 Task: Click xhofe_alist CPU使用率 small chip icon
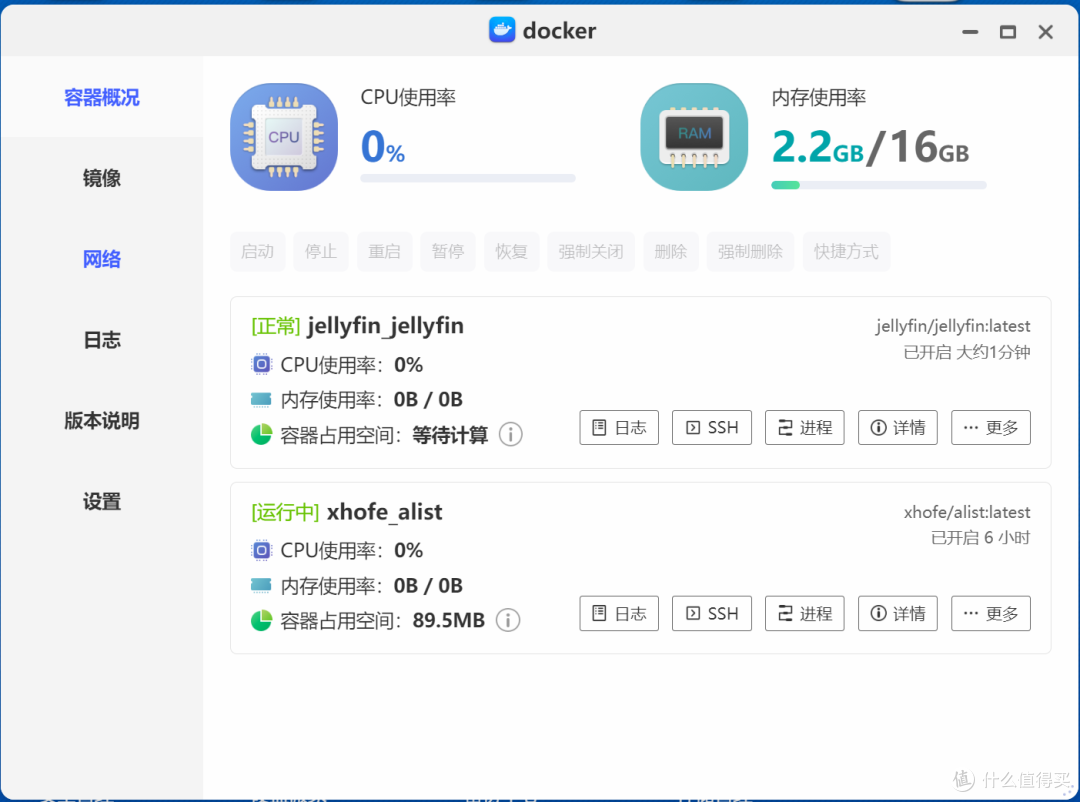coord(262,550)
